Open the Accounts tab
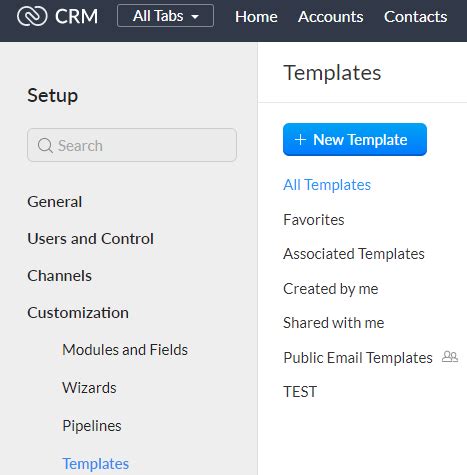 330,16
